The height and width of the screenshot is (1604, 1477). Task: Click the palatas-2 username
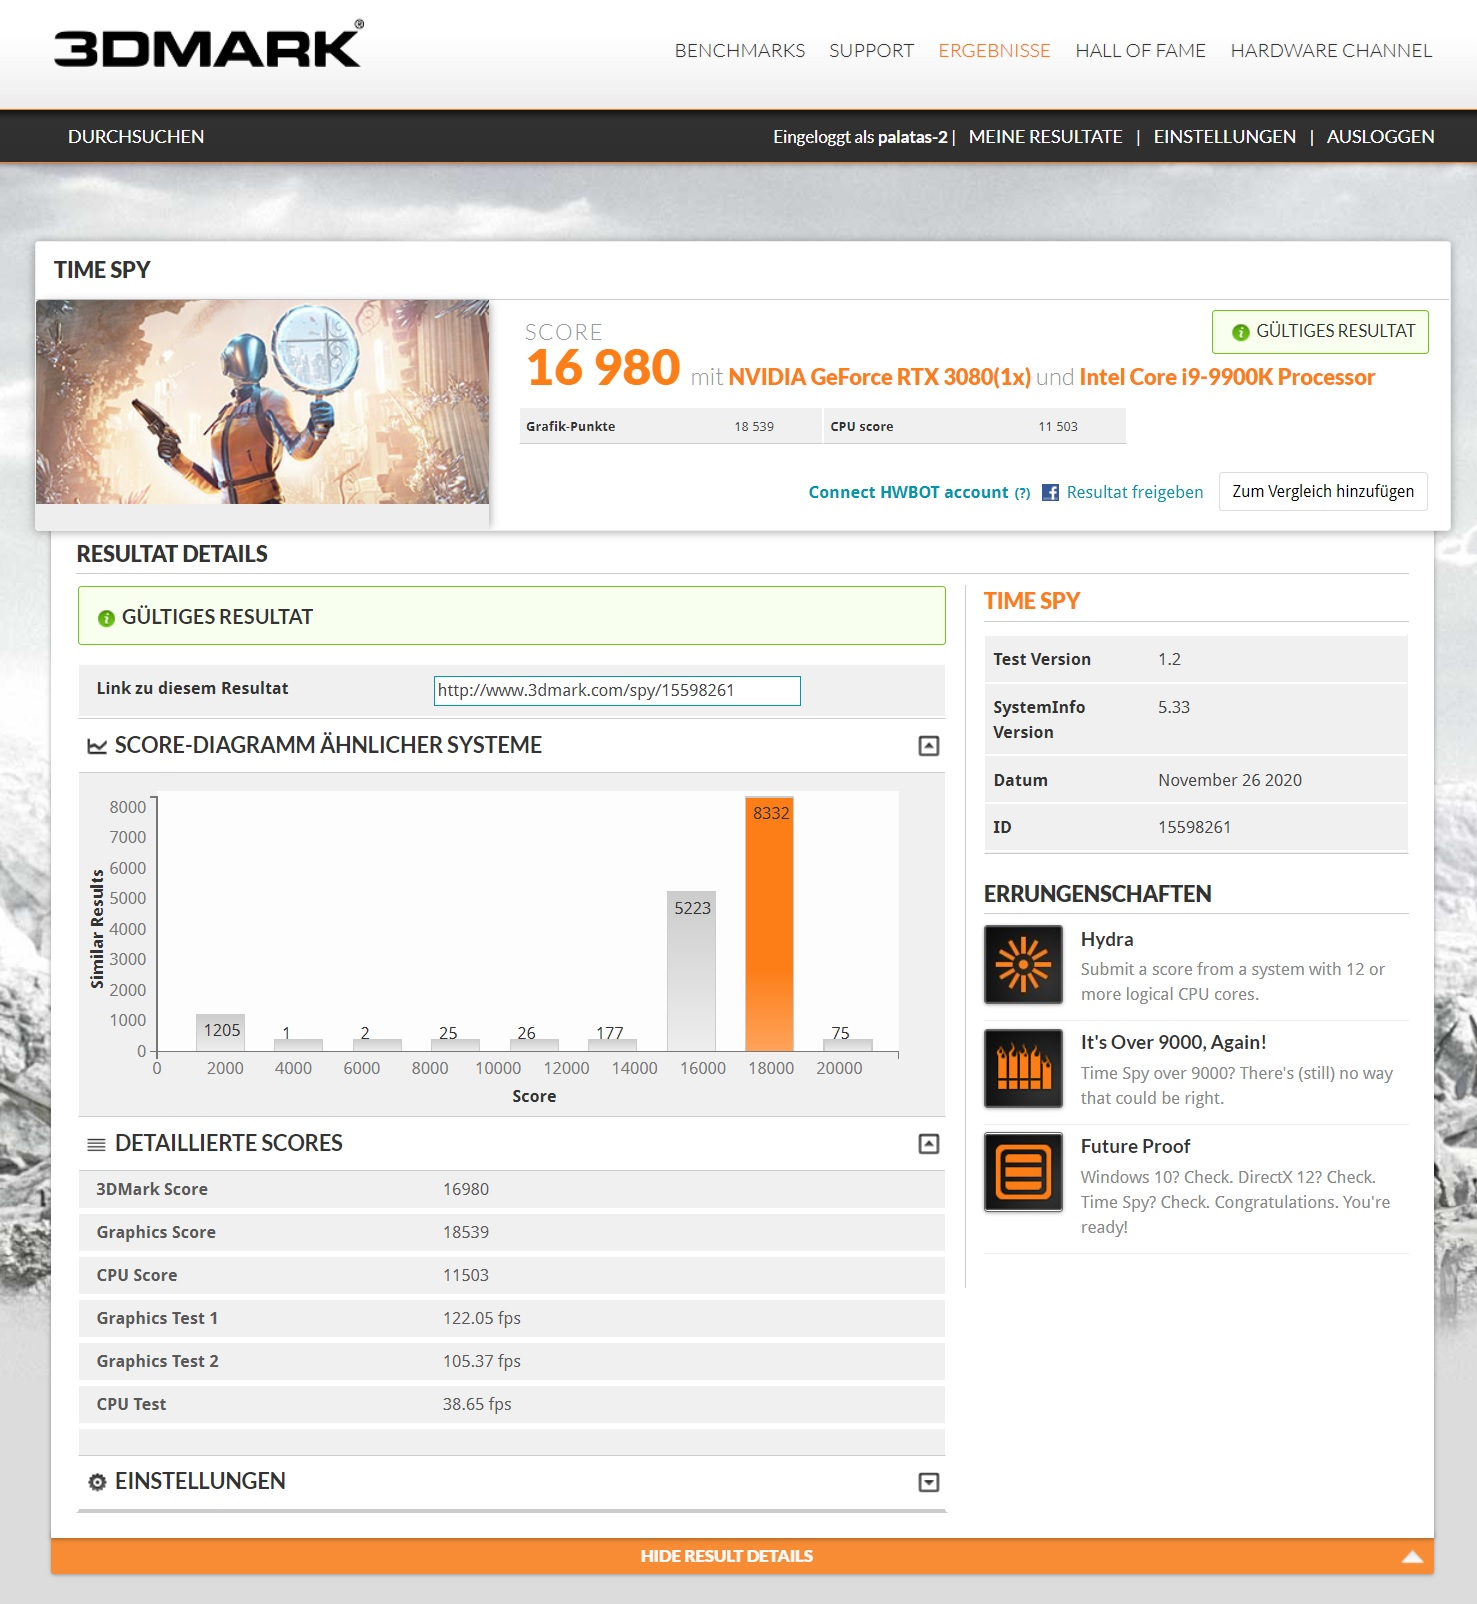[x=912, y=137]
